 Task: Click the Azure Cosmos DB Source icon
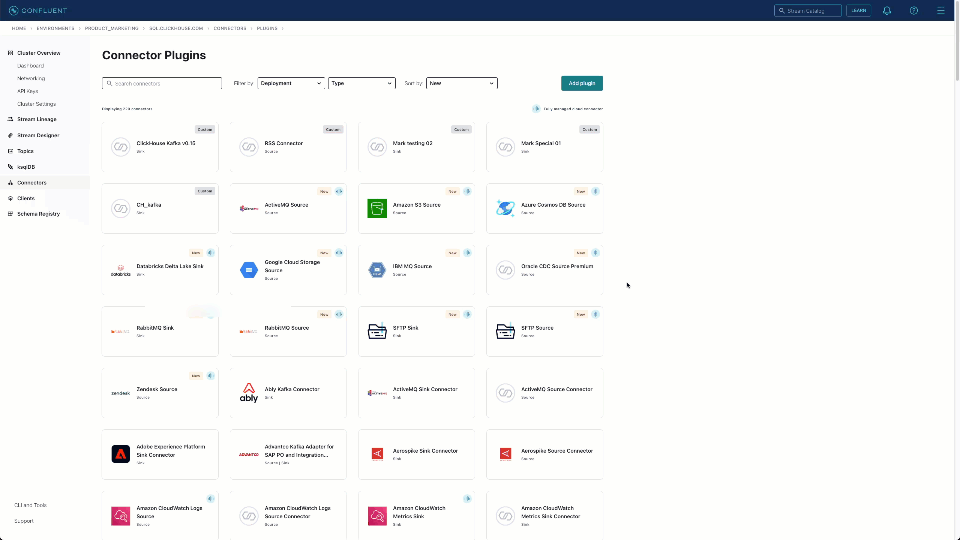(x=504, y=208)
